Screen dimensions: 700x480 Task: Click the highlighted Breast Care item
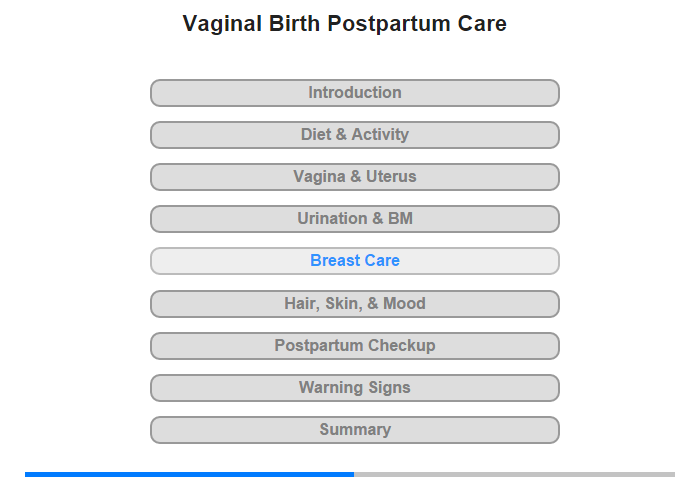point(354,261)
